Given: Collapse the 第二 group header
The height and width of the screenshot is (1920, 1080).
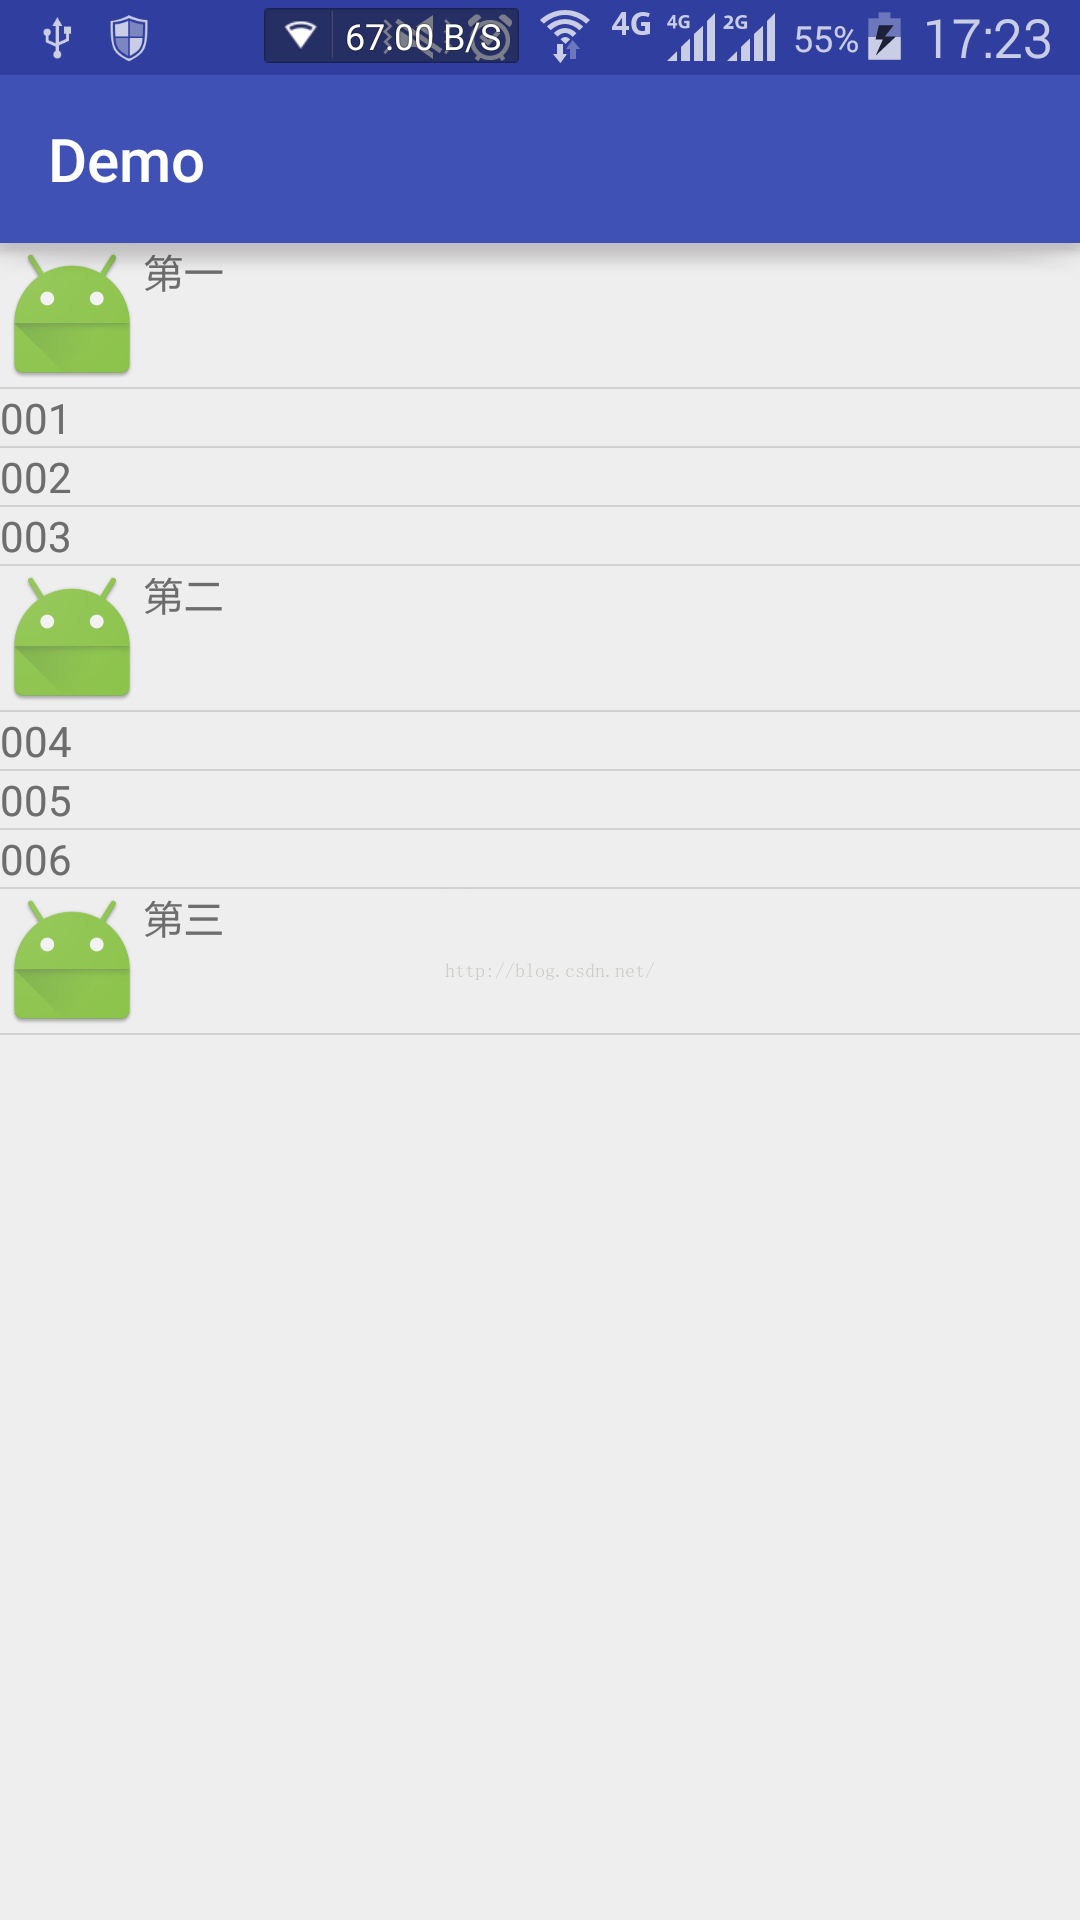Looking at the screenshot, I should [x=540, y=638].
